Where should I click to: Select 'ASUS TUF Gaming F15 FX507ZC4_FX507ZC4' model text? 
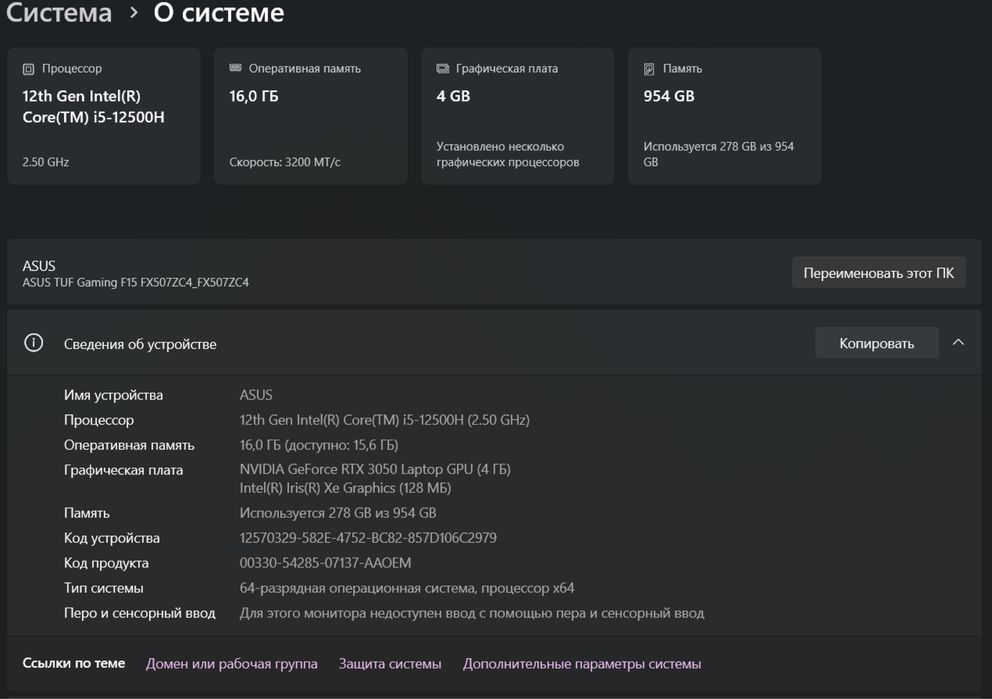pyautogui.click(x=135, y=282)
